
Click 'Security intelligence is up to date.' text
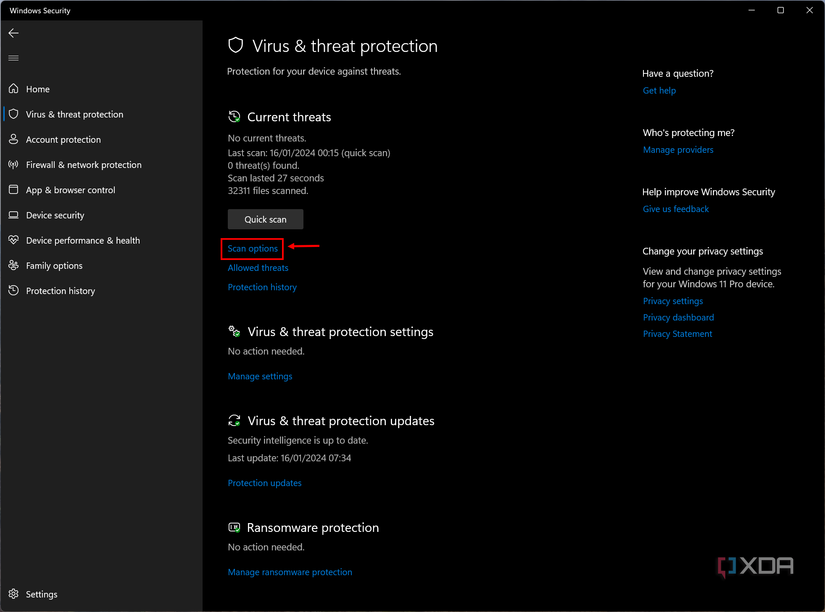[298, 440]
